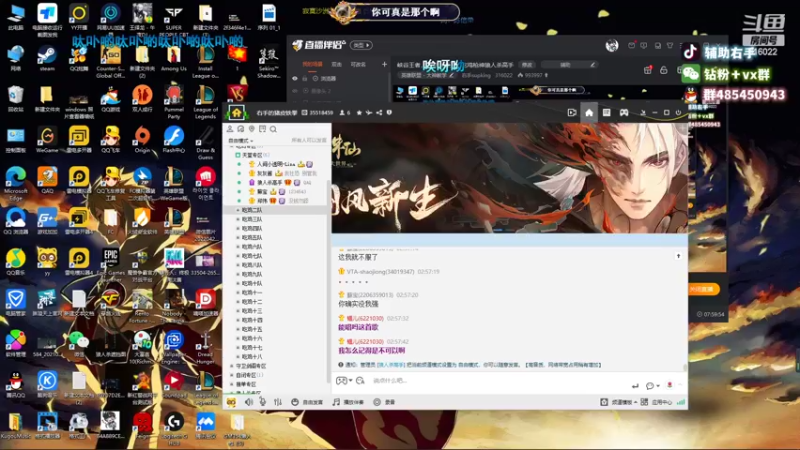800x450 pixels.
Task: Click the headset icon above channel tree
Action: [x=241, y=129]
